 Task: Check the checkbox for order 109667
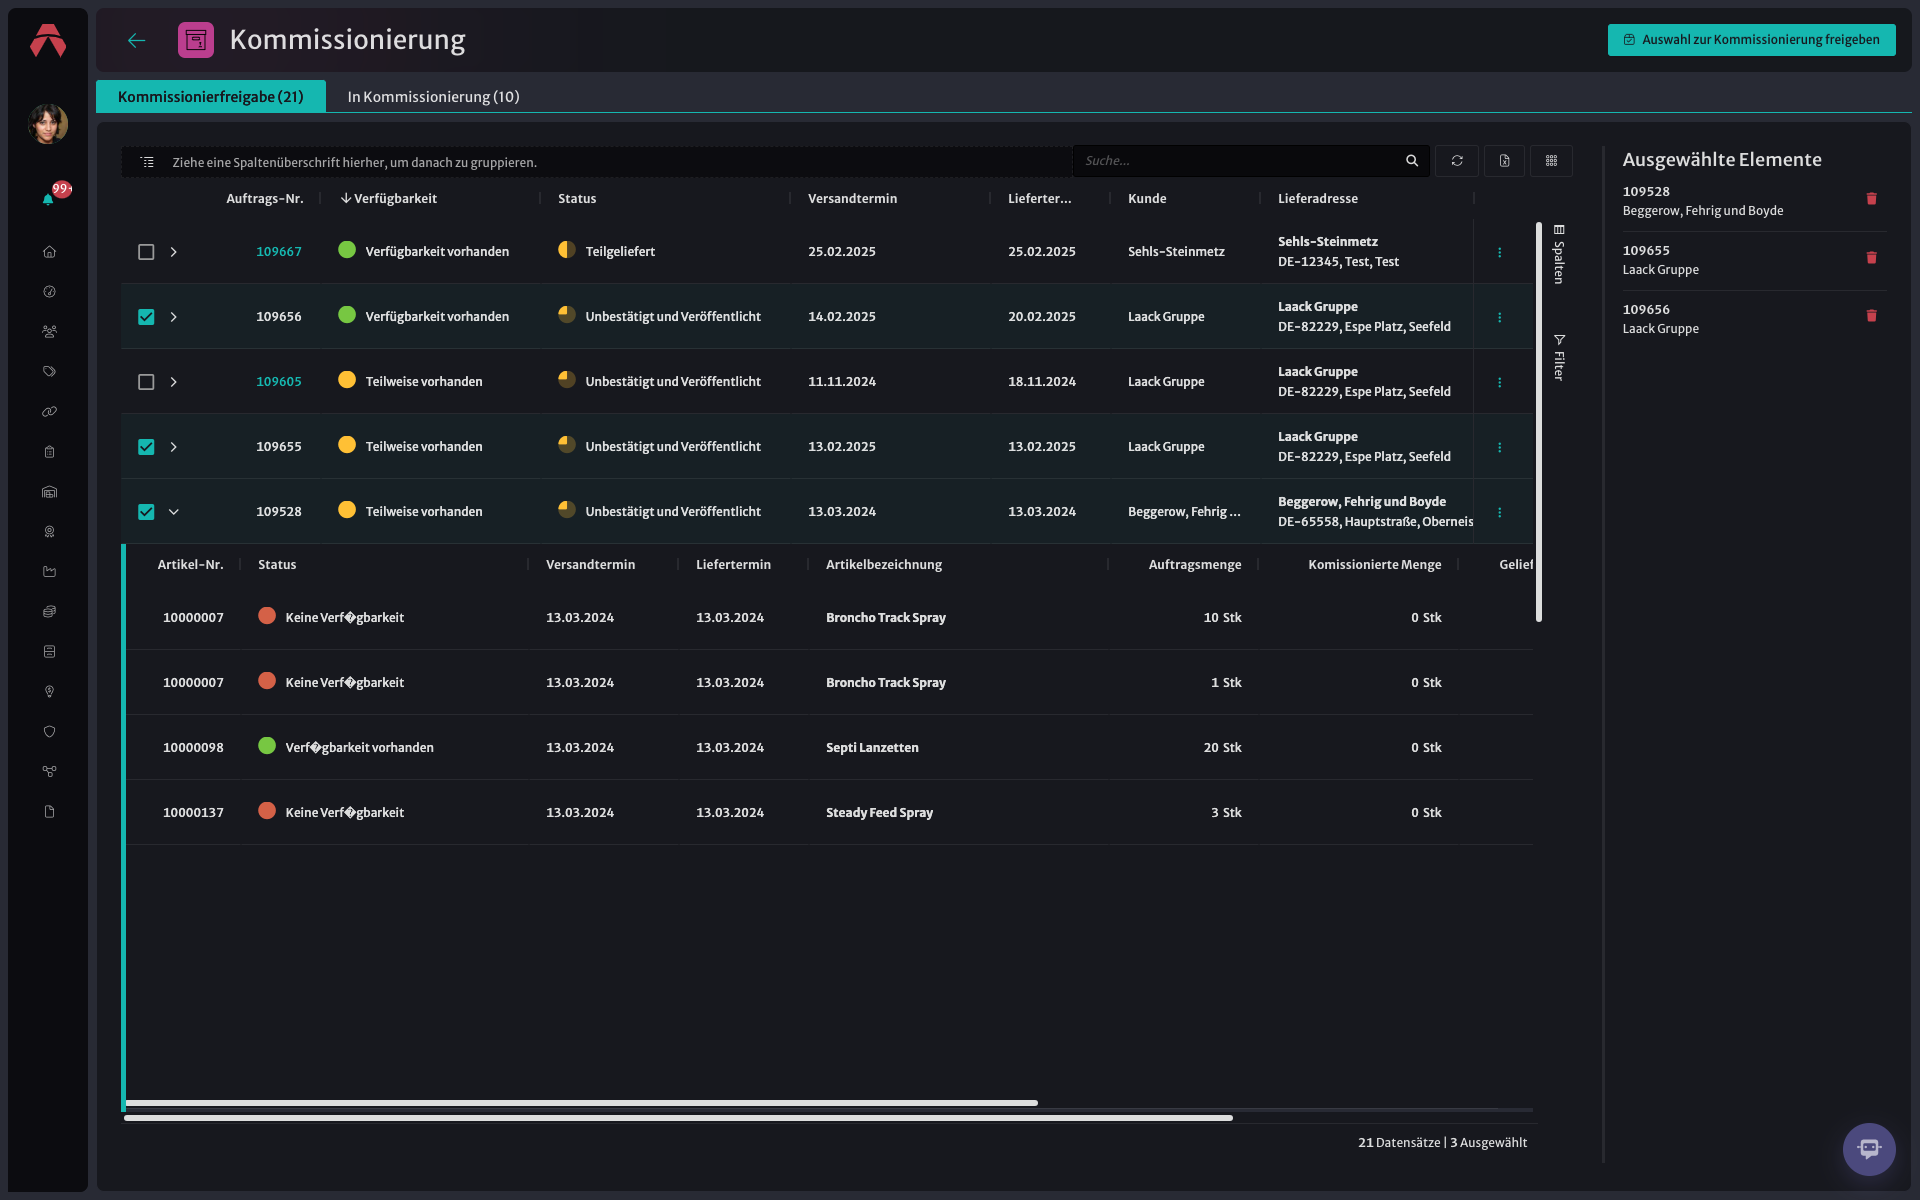[146, 252]
